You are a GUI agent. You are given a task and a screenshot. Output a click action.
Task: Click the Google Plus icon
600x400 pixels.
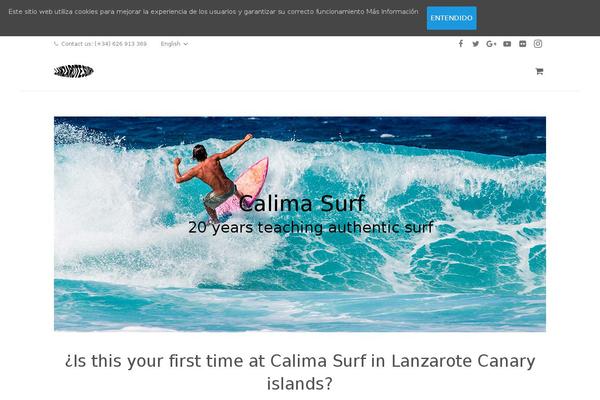coord(491,44)
